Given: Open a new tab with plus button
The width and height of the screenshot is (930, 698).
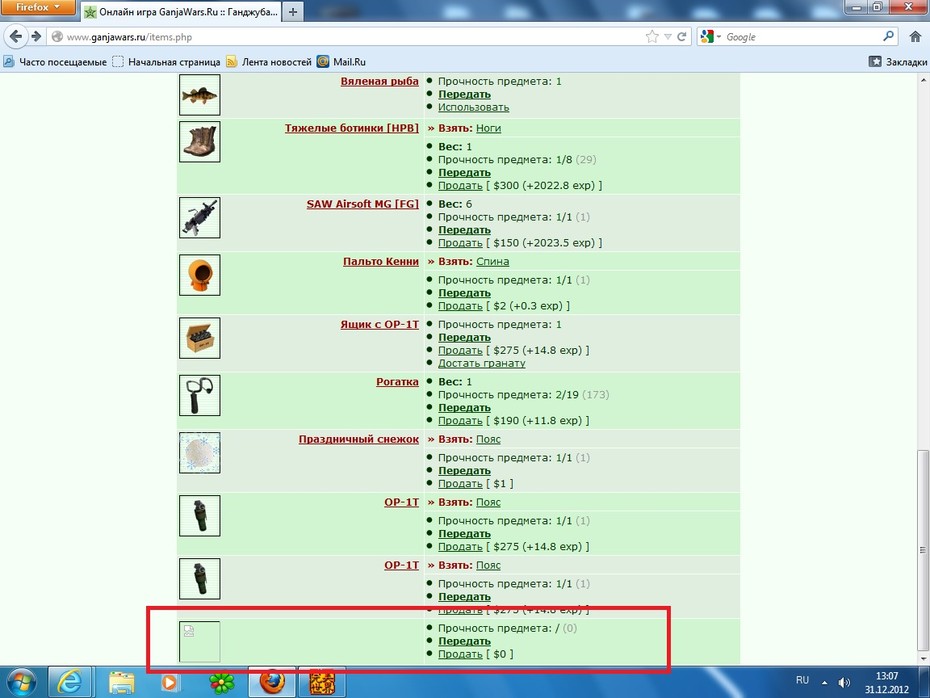Looking at the screenshot, I should click(293, 11).
